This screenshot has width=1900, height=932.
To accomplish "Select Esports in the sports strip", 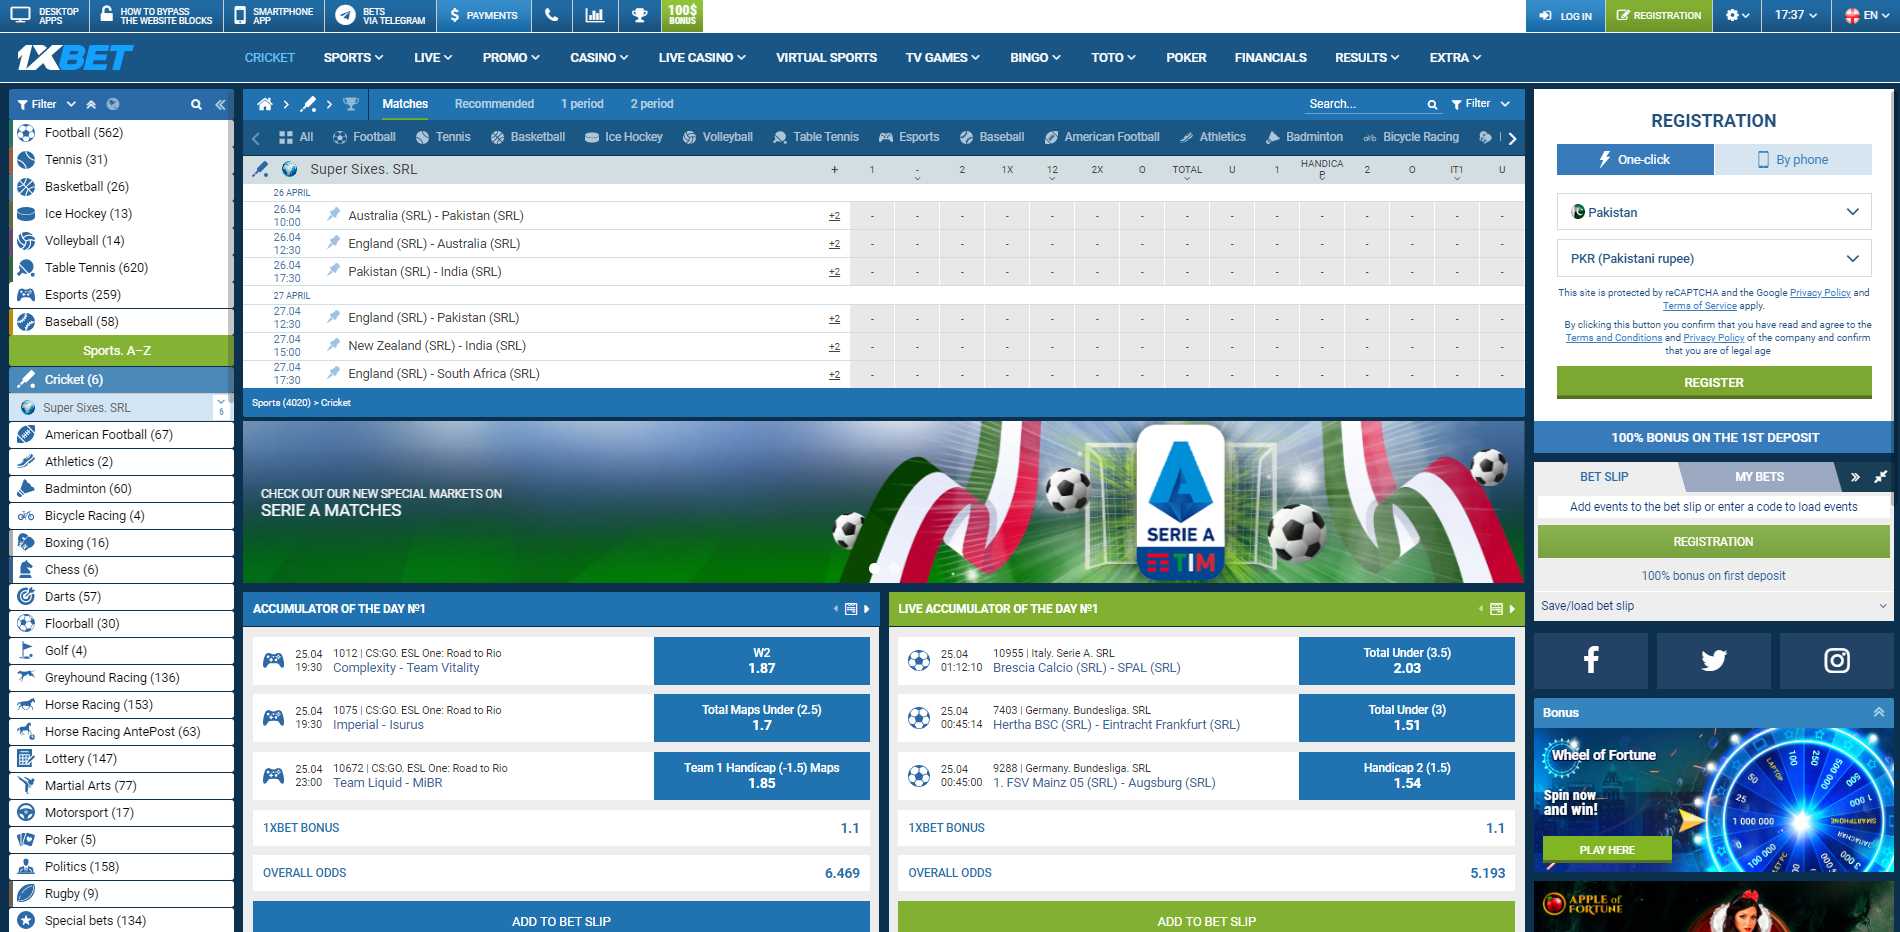I will click(909, 137).
